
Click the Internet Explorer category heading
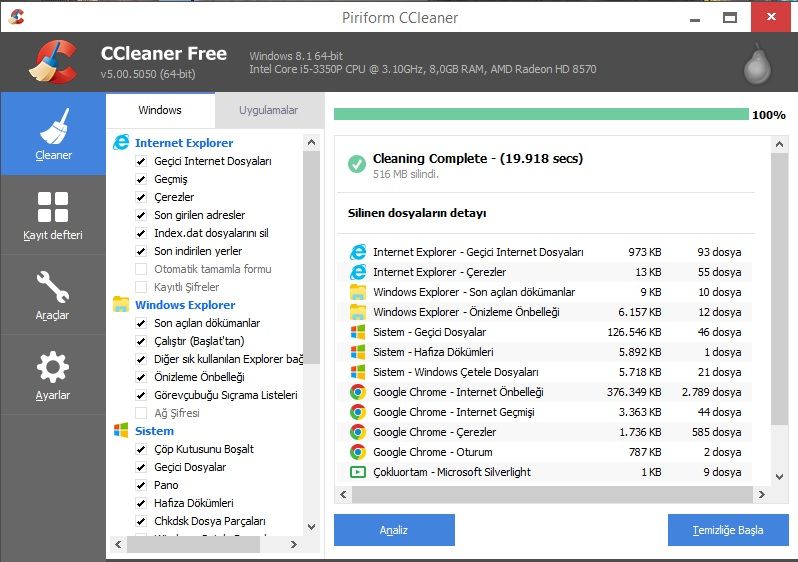tap(184, 143)
